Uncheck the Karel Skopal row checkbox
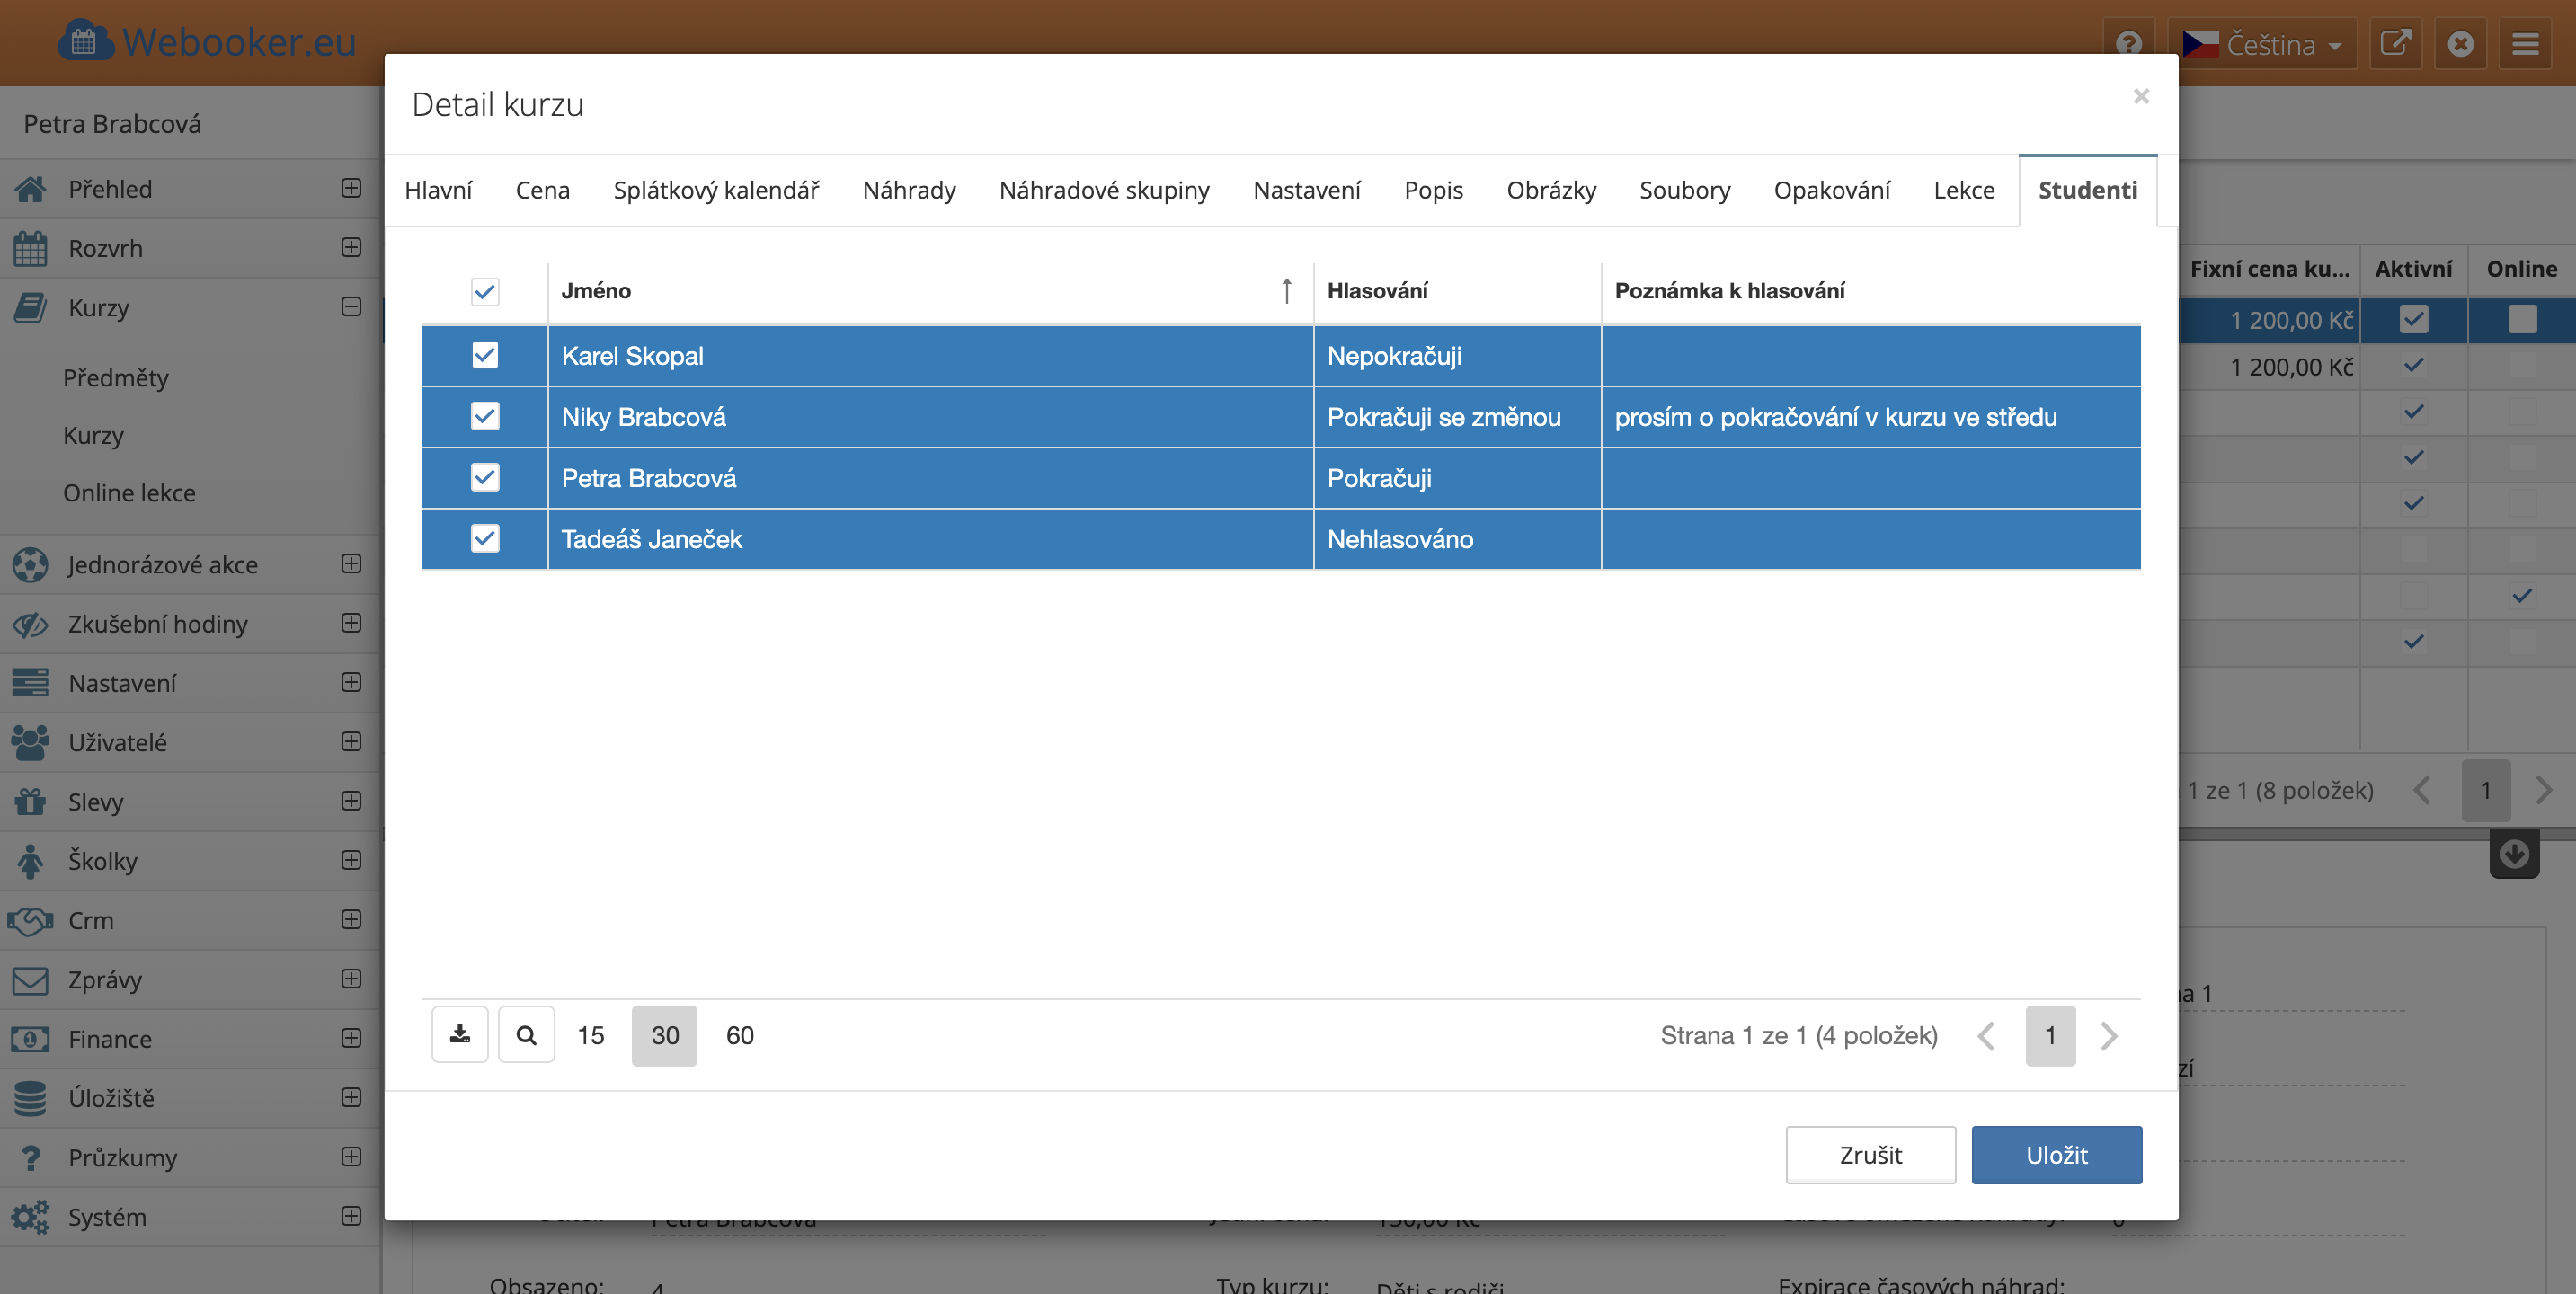2576x1294 pixels. [x=485, y=355]
